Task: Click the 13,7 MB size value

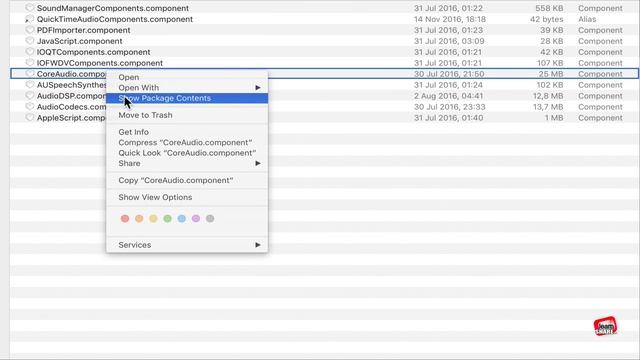Action: click(x=548, y=107)
